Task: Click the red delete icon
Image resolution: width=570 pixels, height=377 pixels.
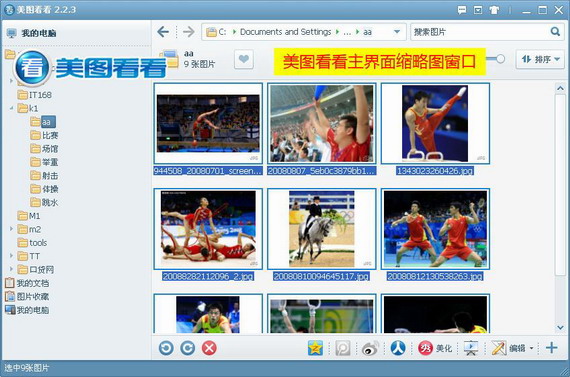Action: 209,348
